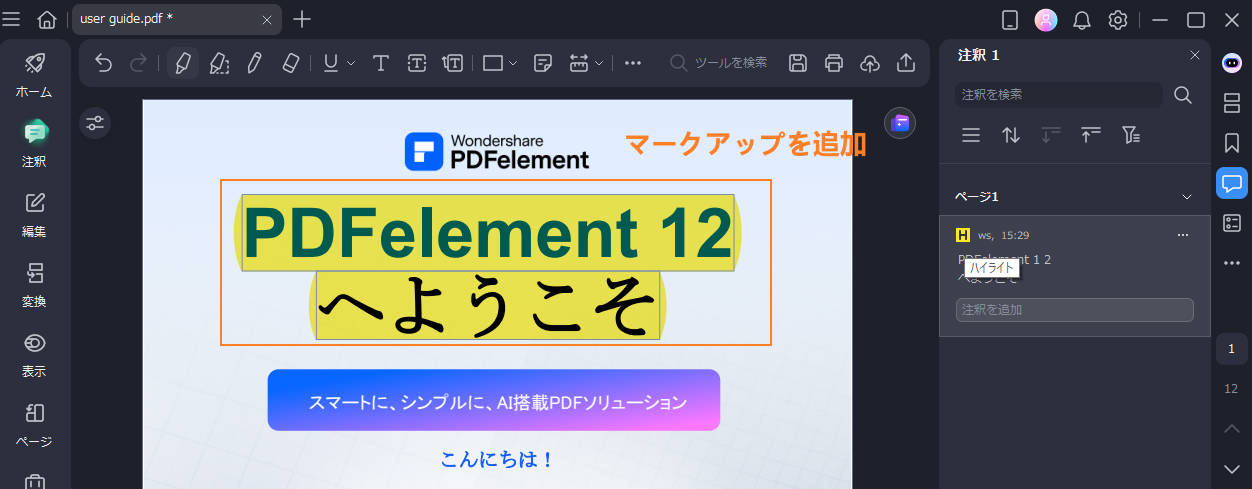Upload the document to cloud
This screenshot has width=1252, height=489.
(870, 63)
